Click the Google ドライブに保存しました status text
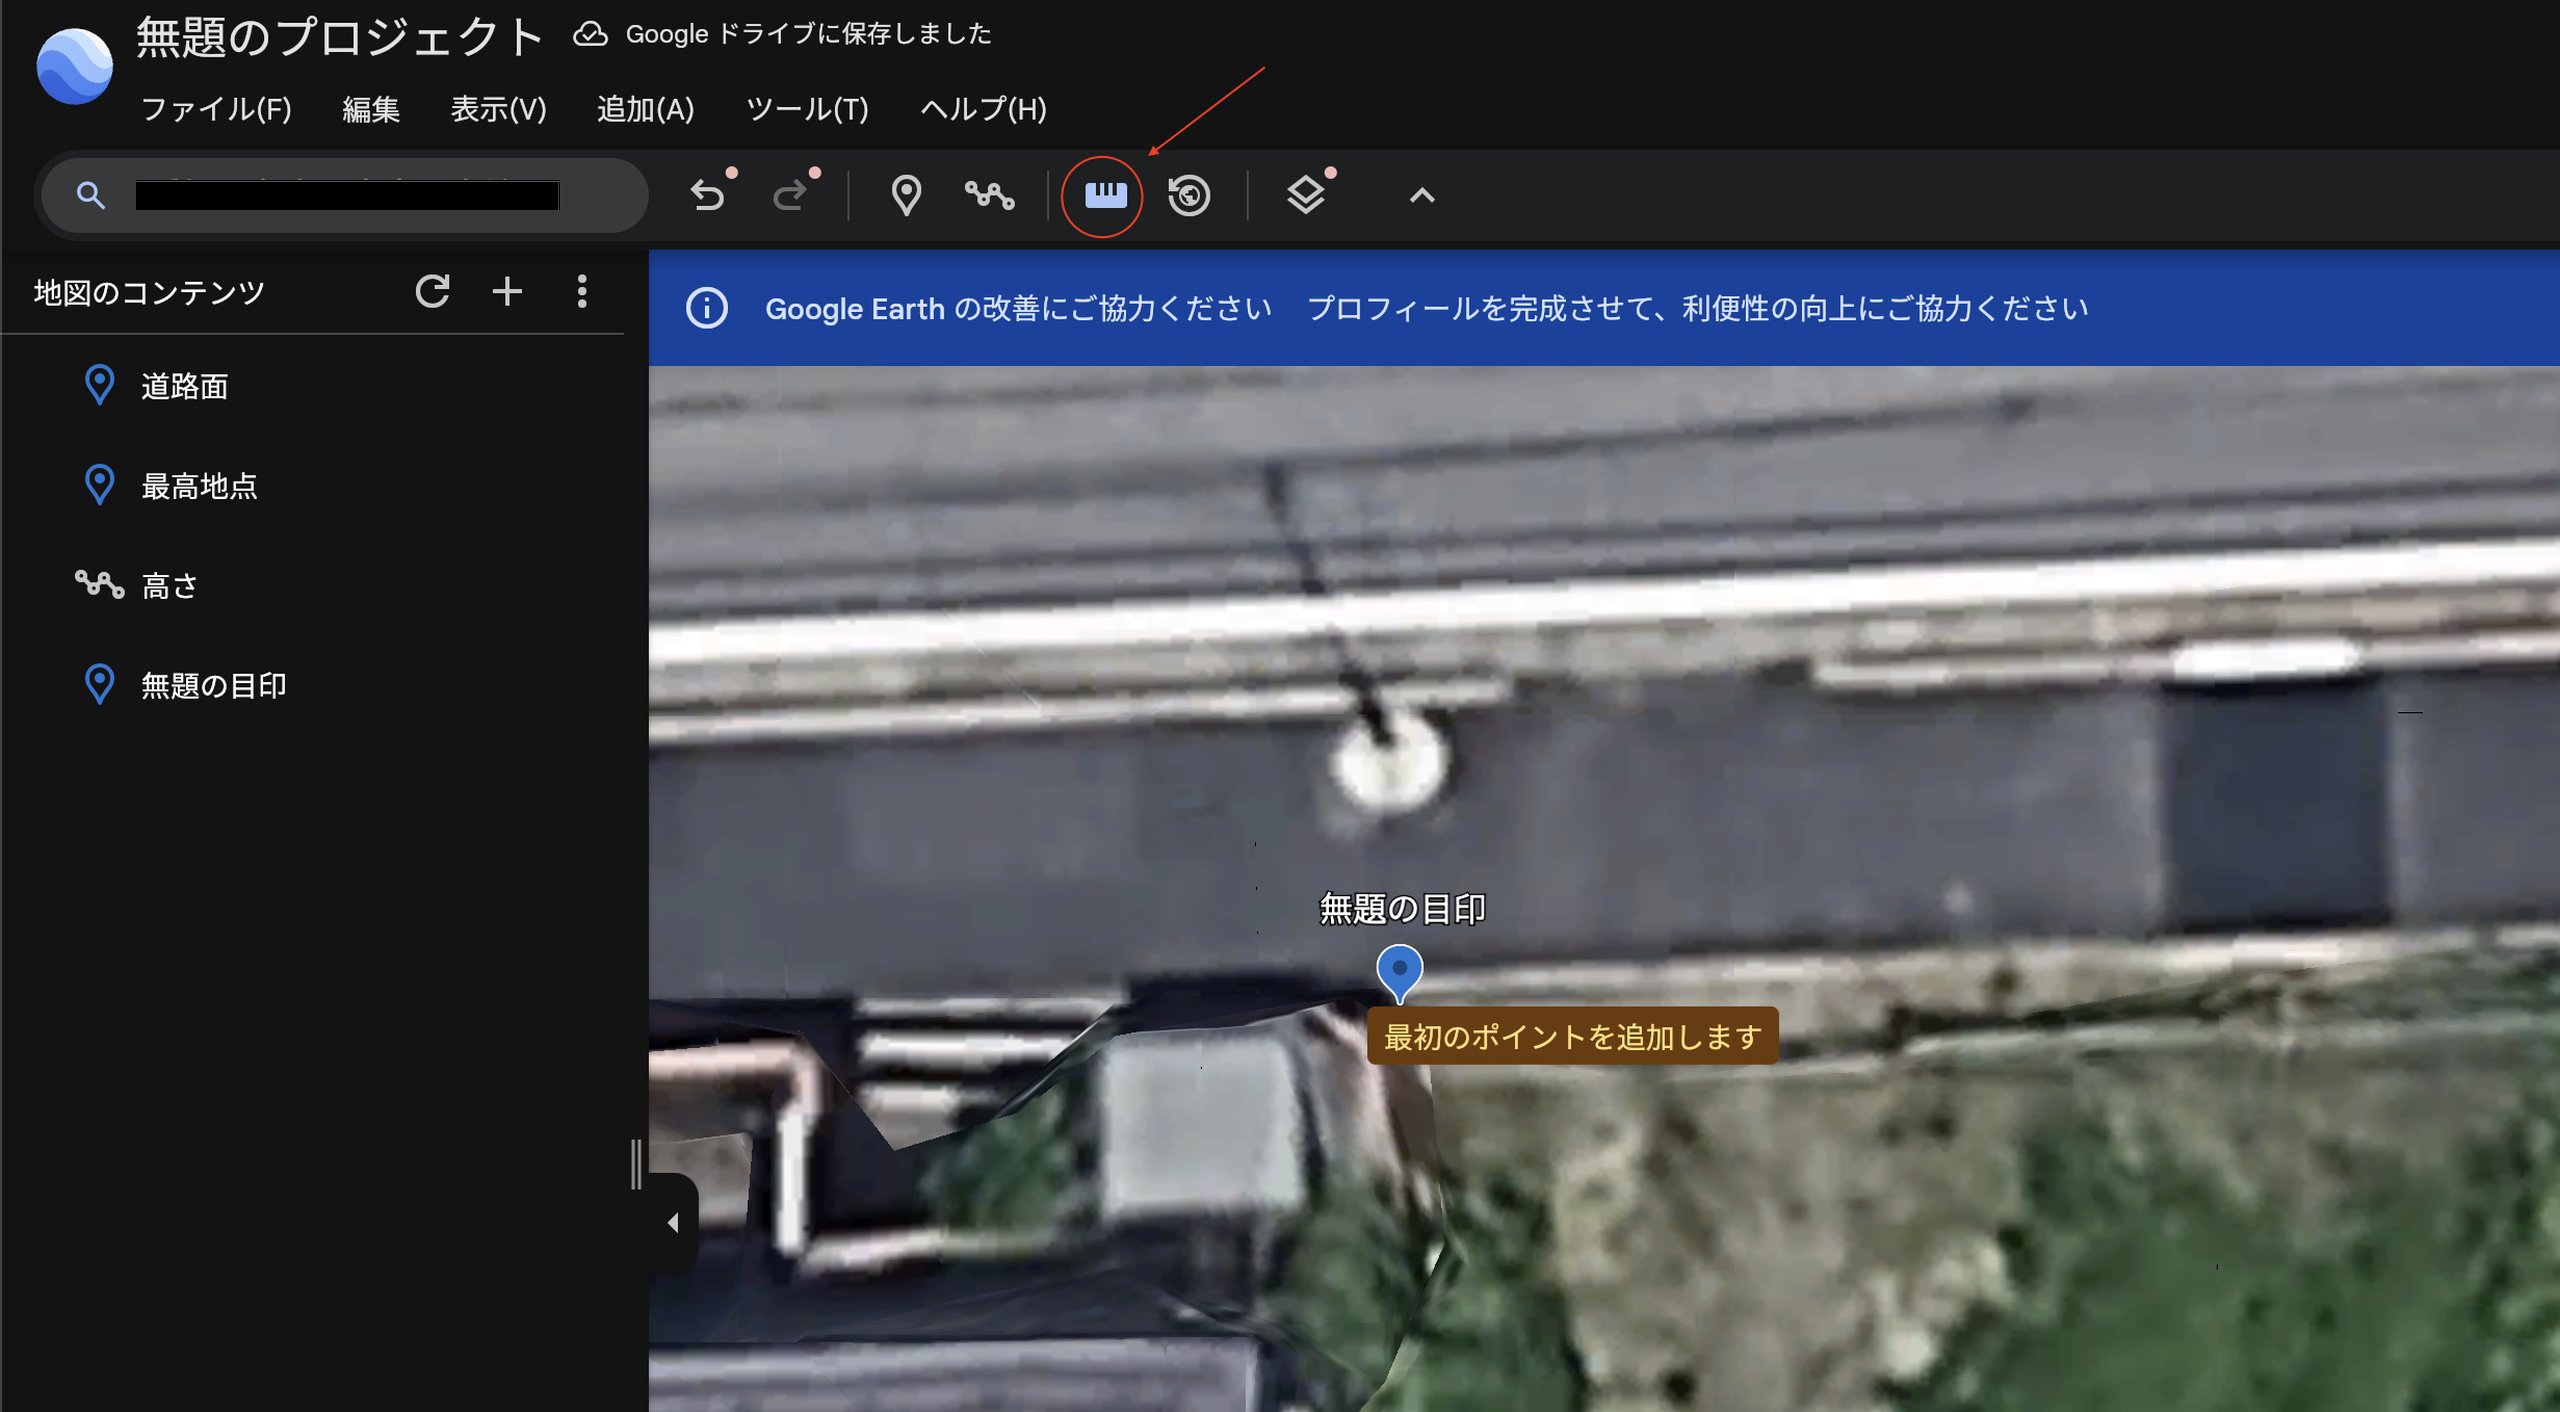 (808, 34)
